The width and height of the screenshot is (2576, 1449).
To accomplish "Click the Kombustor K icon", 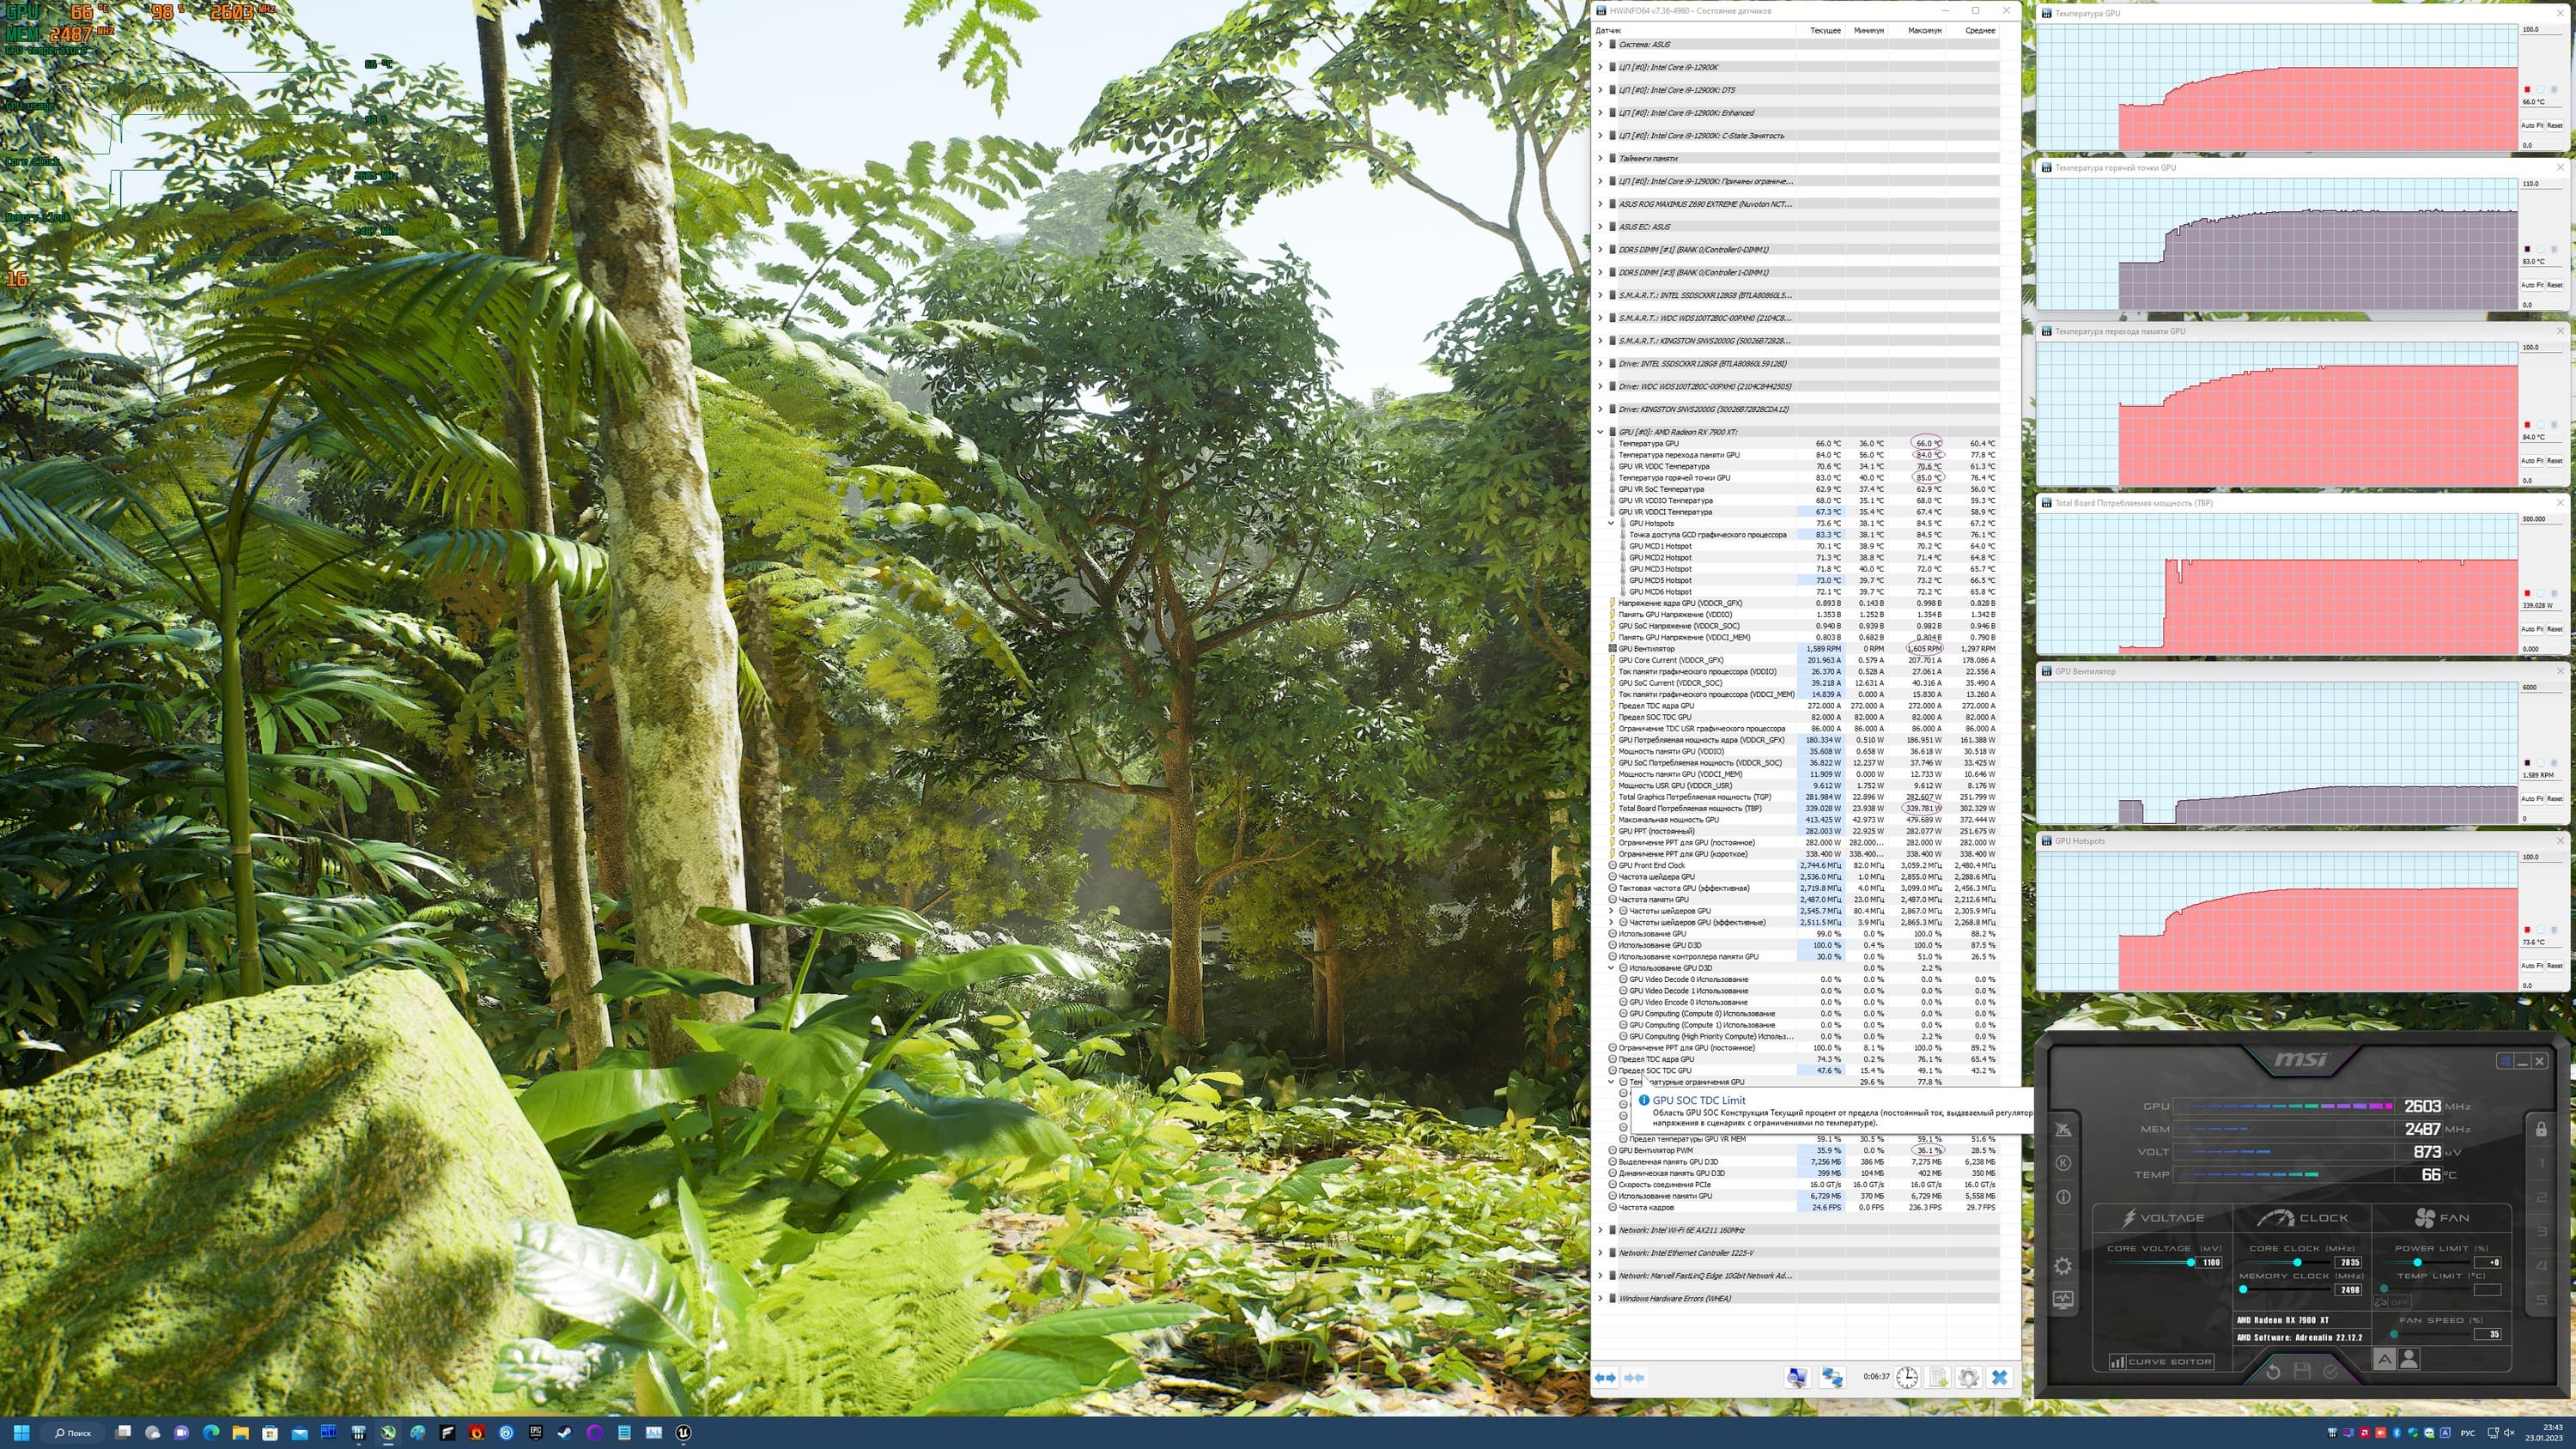I will point(2063,1163).
